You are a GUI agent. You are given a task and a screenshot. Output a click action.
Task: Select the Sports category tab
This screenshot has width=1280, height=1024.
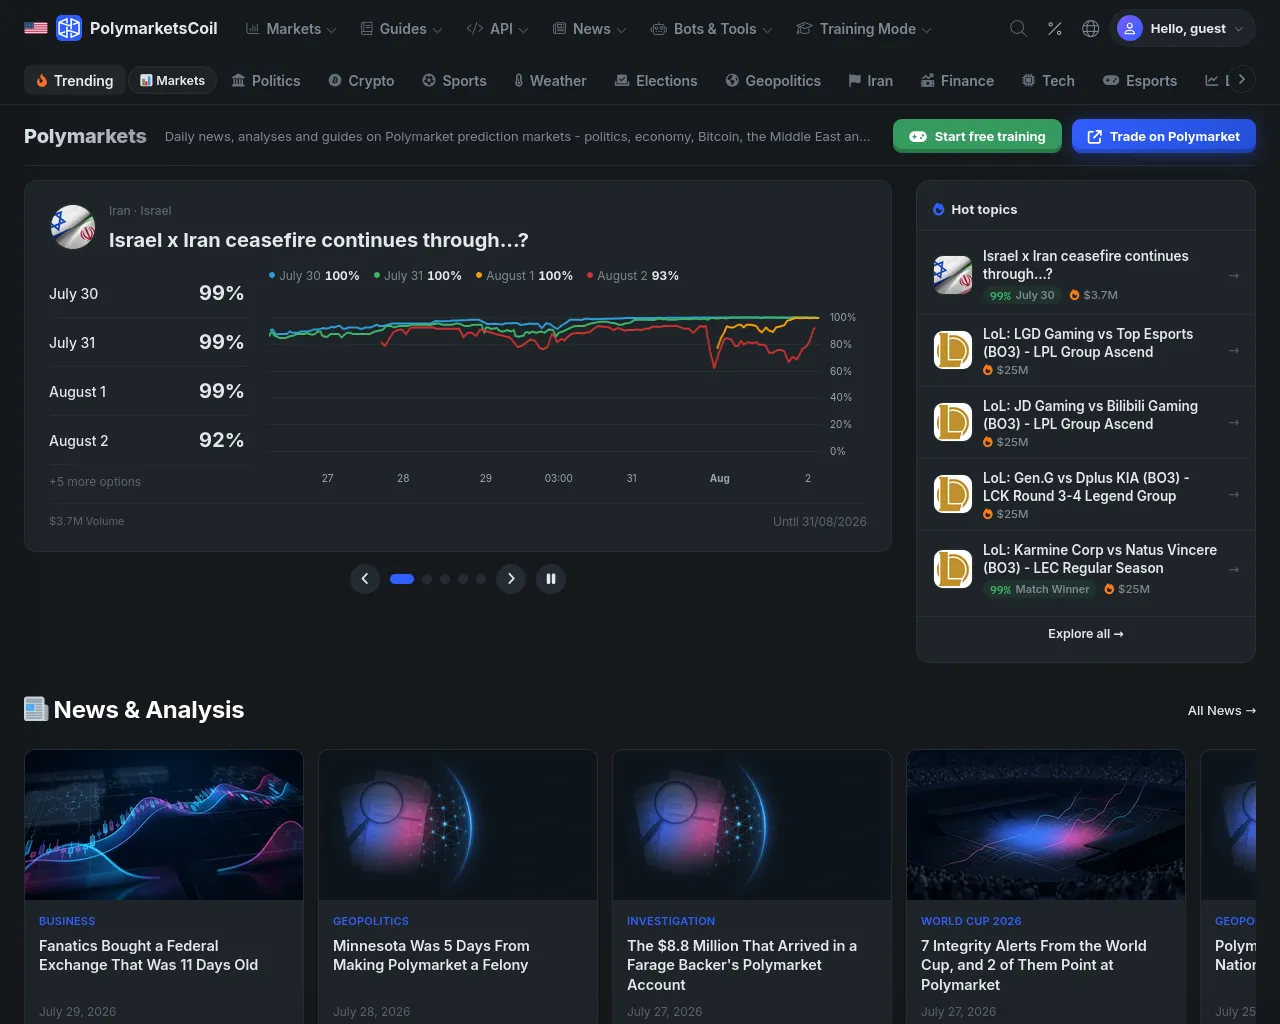[454, 81]
